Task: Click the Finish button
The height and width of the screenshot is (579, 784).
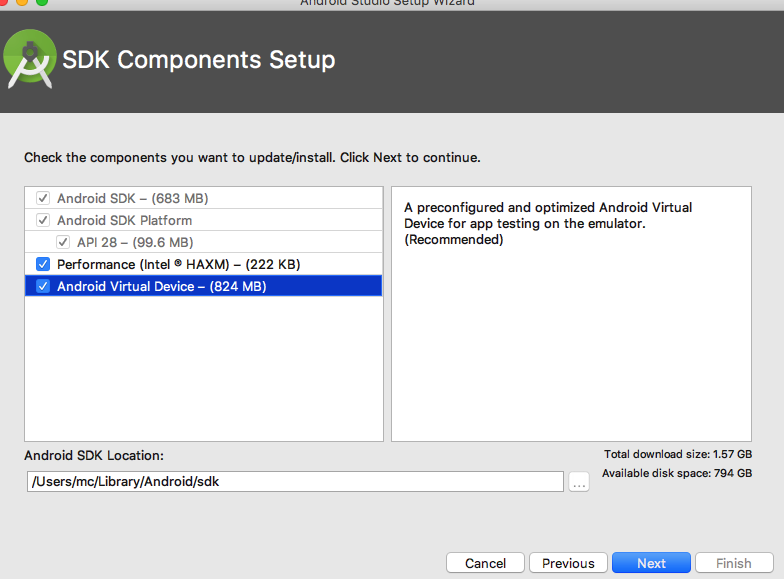Action: (734, 563)
